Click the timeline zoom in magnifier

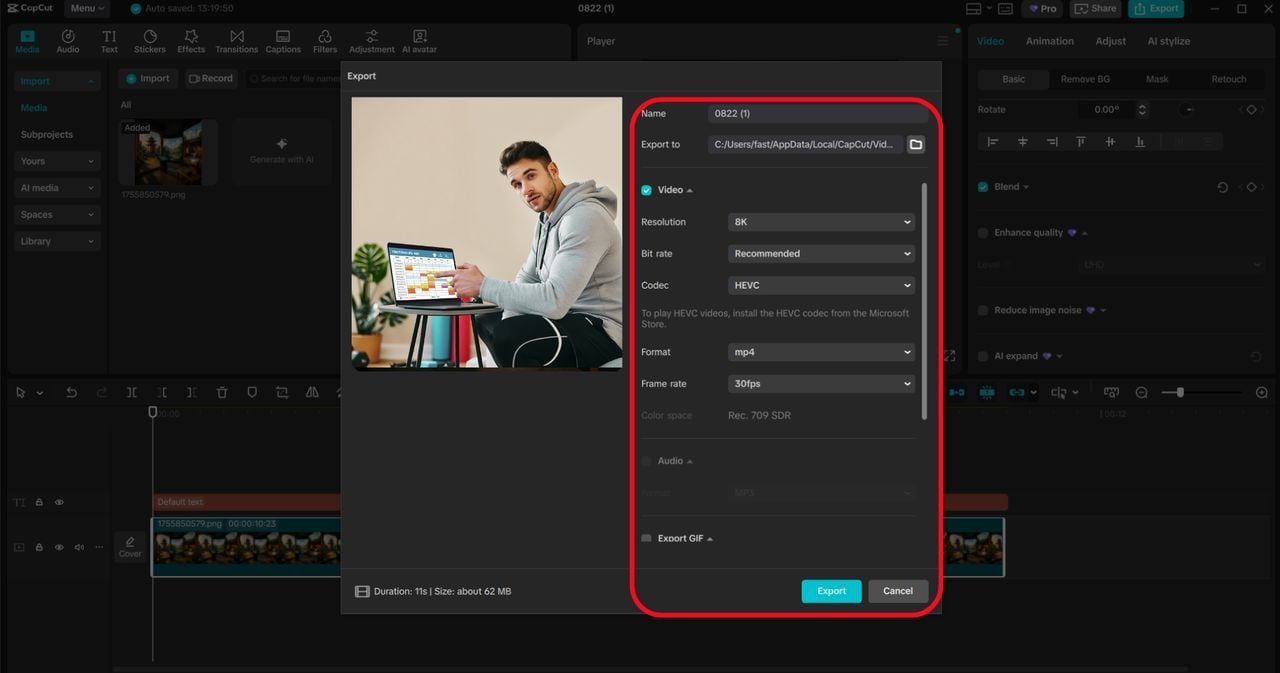click(1262, 393)
